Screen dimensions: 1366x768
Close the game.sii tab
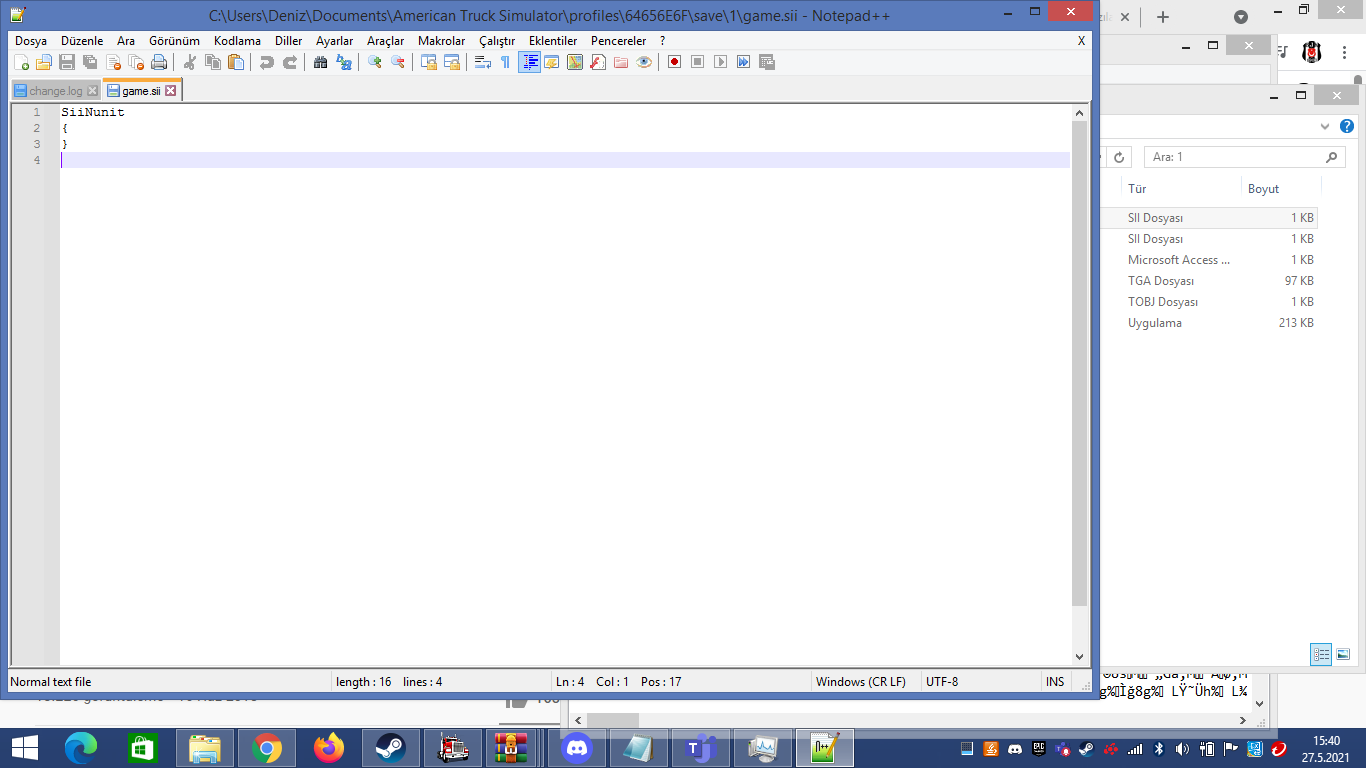171,91
